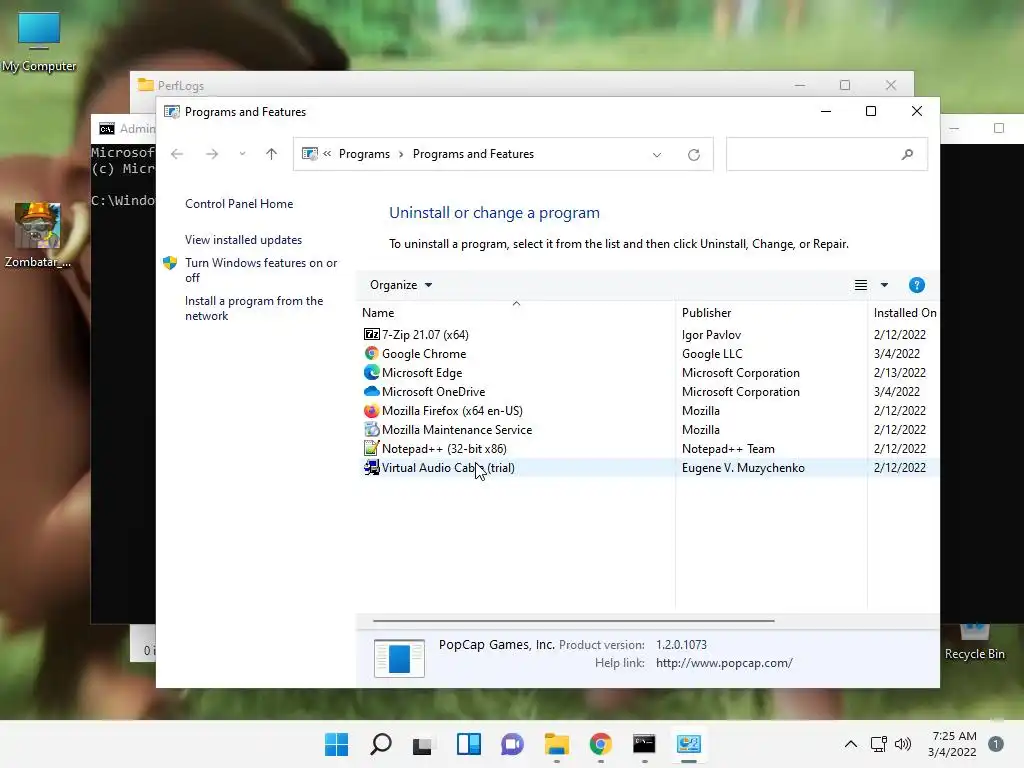Viewport: 1024px width, 768px height.
Task: Expand the view options dropdown arrow
Action: point(884,285)
